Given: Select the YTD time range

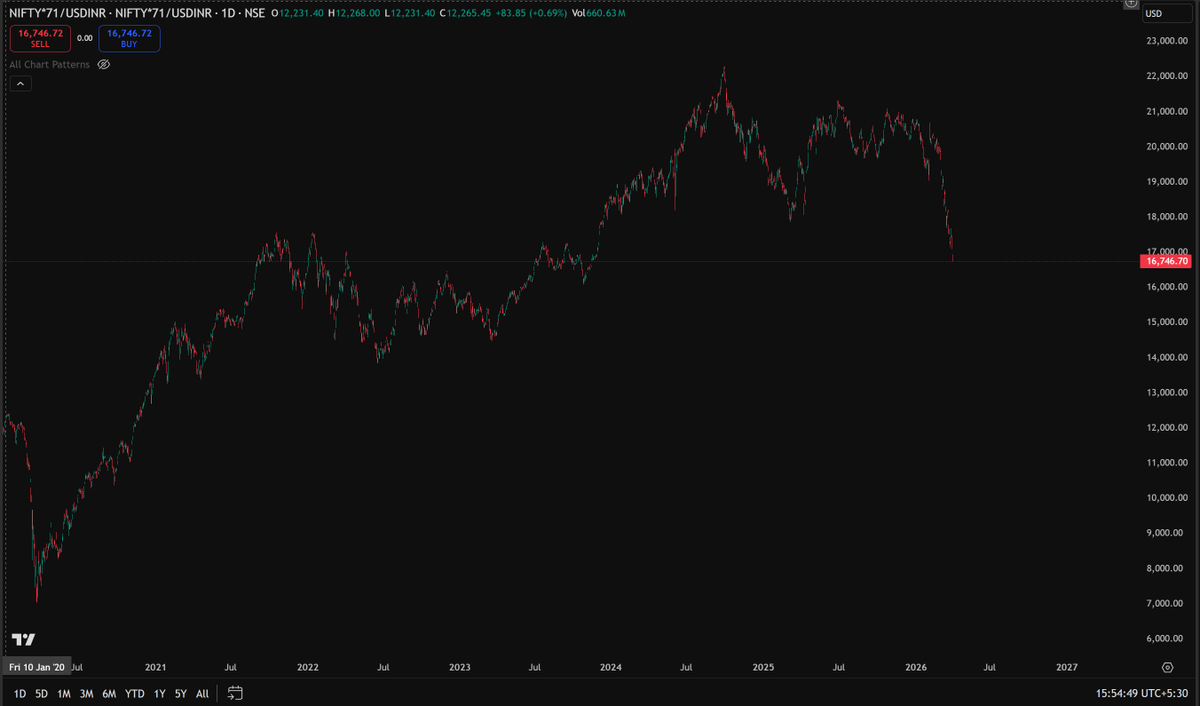Looking at the screenshot, I should [x=135, y=693].
